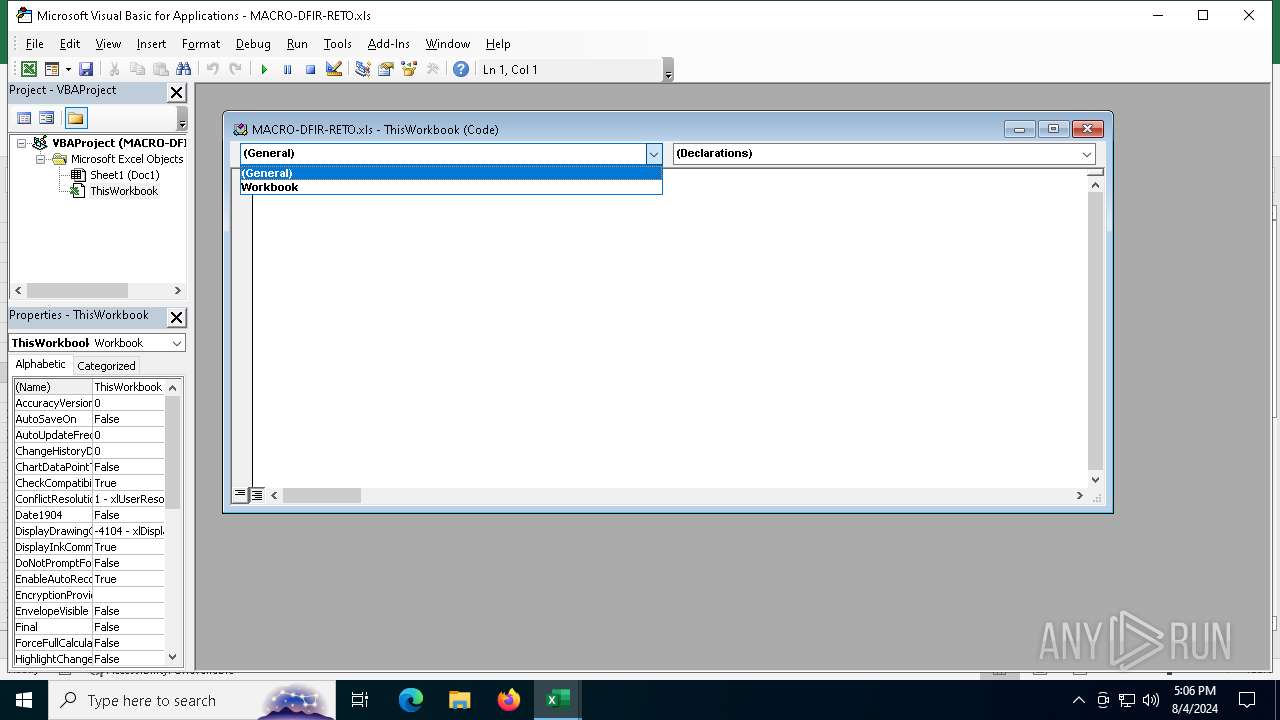
Task: Click code window horizontal scrollbar thumb
Action: (x=321, y=495)
